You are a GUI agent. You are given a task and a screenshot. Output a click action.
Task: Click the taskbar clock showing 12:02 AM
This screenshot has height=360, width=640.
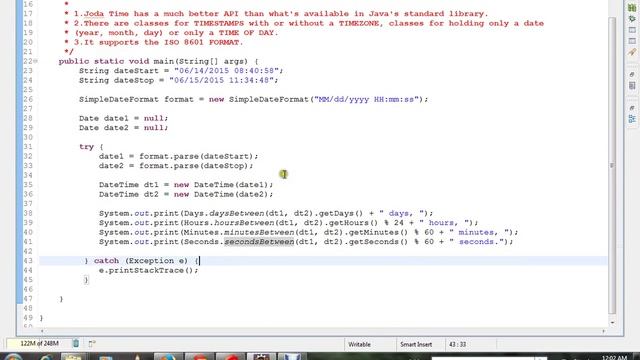click(x=614, y=358)
